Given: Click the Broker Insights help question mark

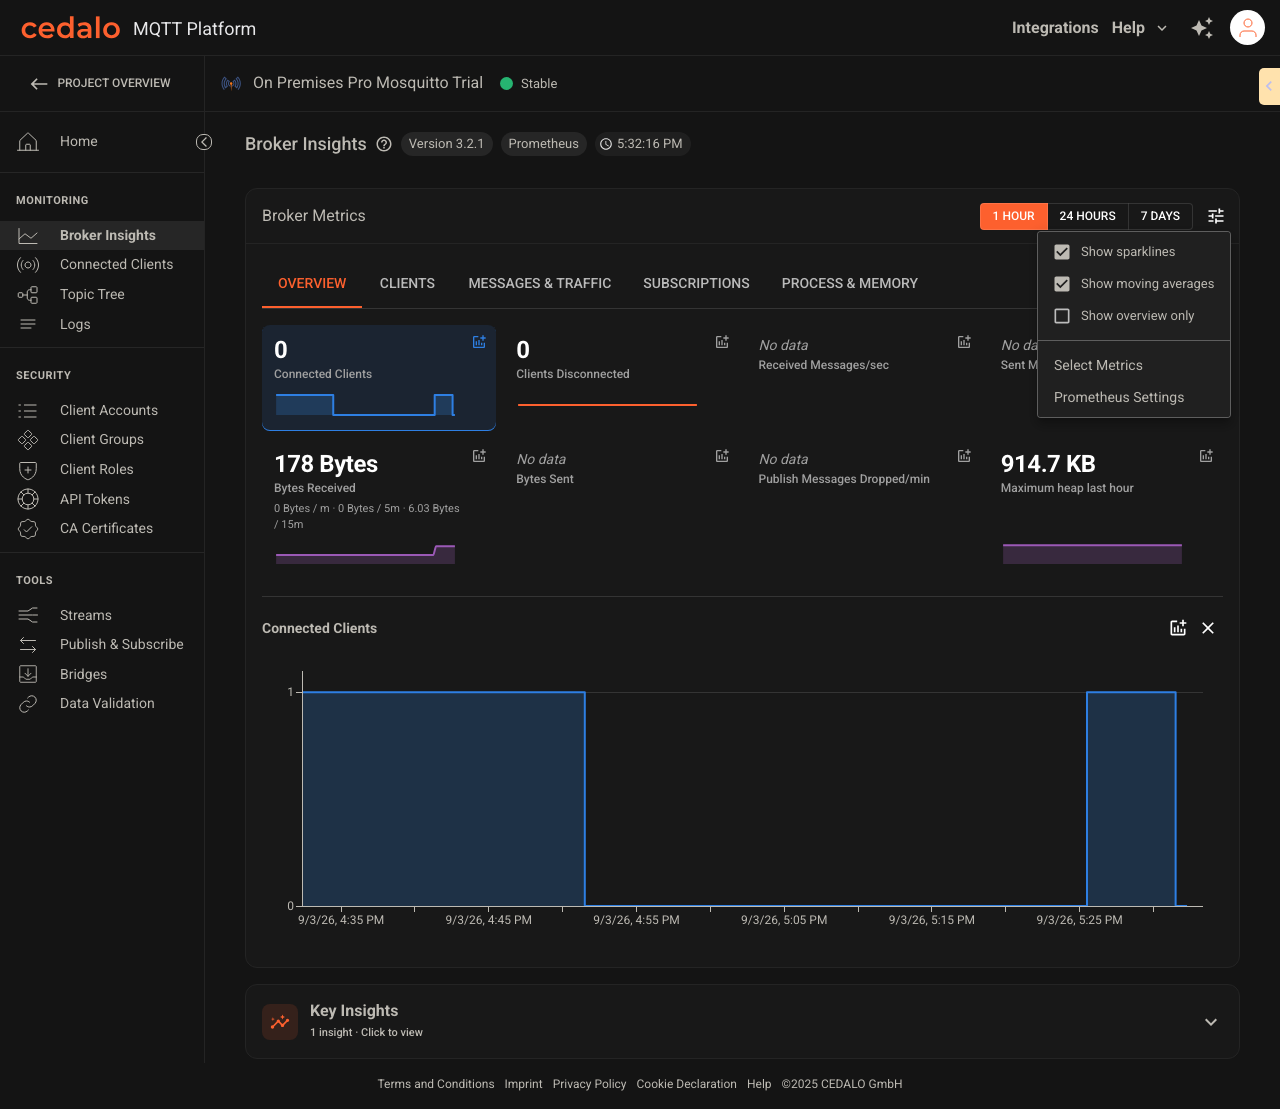Looking at the screenshot, I should [384, 144].
